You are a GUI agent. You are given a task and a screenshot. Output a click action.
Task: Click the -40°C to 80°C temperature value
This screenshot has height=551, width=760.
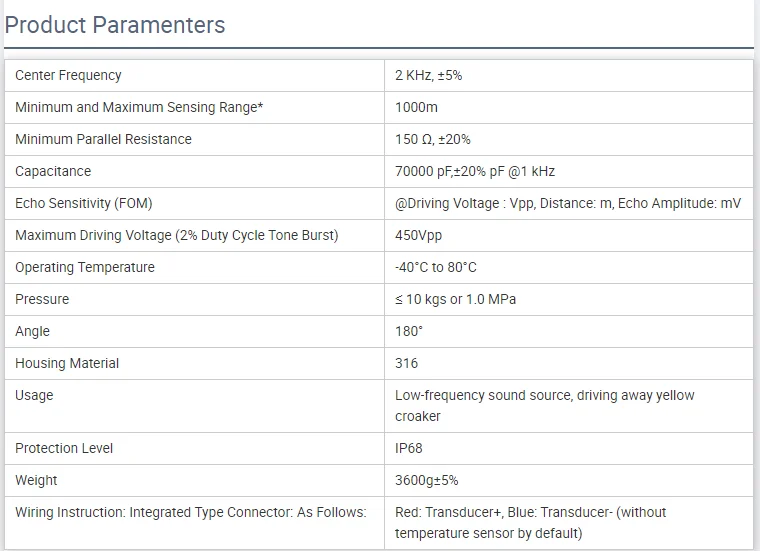(x=436, y=267)
